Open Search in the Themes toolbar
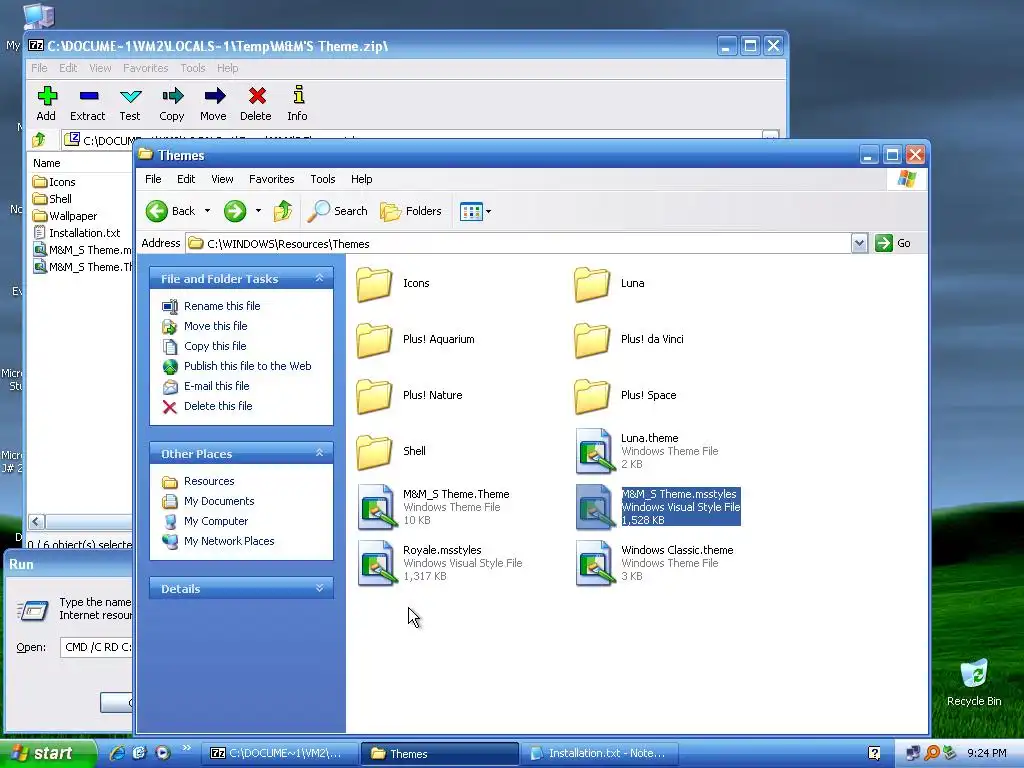The width and height of the screenshot is (1024, 768). [x=338, y=211]
